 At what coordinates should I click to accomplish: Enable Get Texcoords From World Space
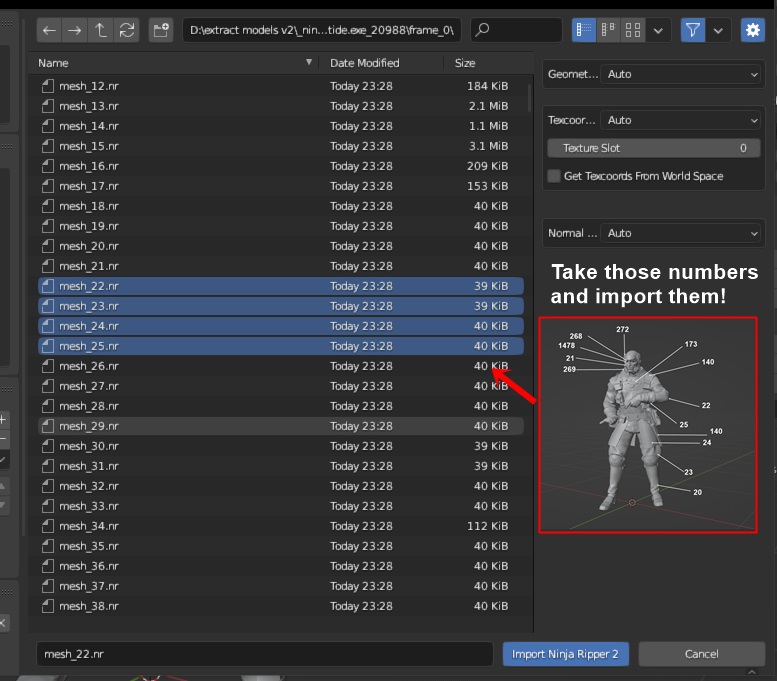[x=555, y=176]
